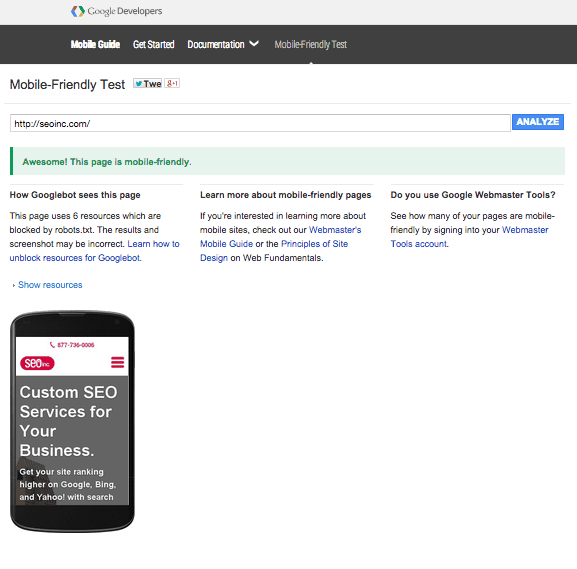
Task: Click the phone number 877-736-0006 in preview
Action: pyautogui.click(x=72, y=345)
